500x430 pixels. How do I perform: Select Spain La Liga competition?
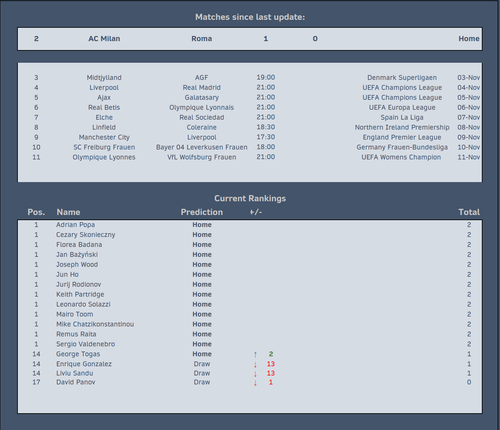point(402,117)
